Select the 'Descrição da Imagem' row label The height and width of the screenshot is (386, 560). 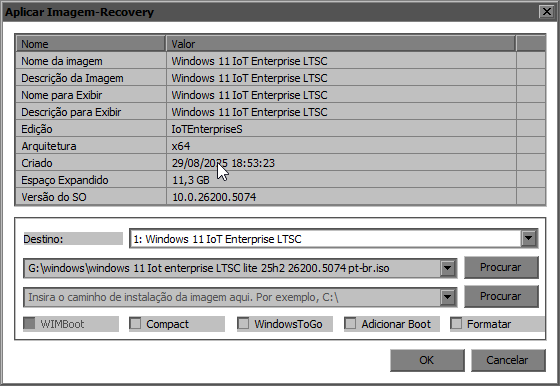coord(72,78)
